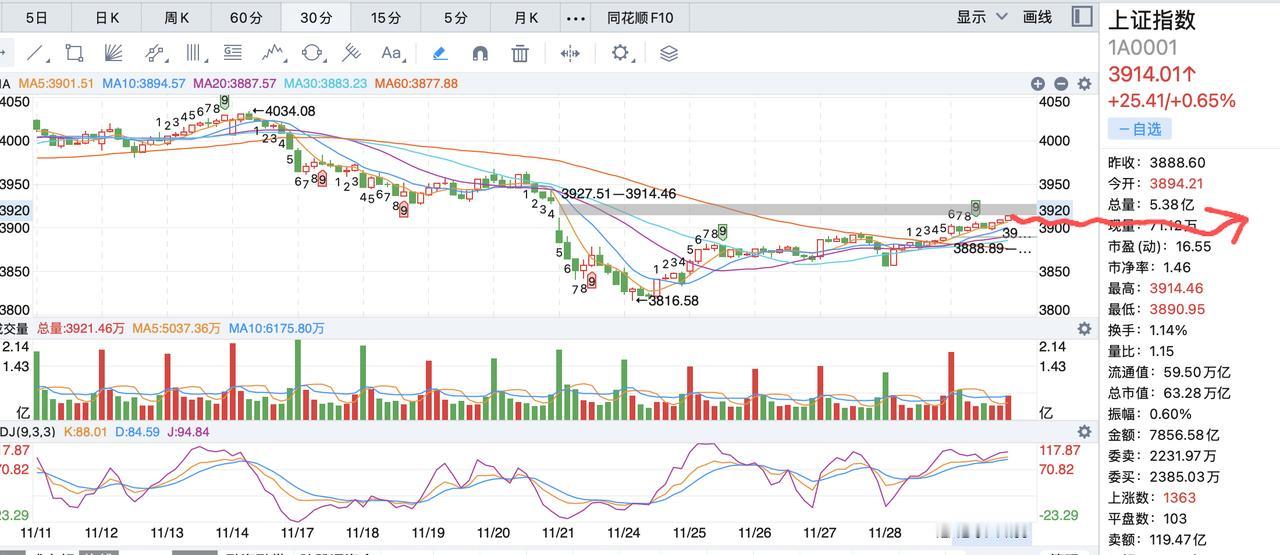1280x555 pixels.
Task: Select the circle/ellipse drawing tool
Action: click(x=313, y=53)
